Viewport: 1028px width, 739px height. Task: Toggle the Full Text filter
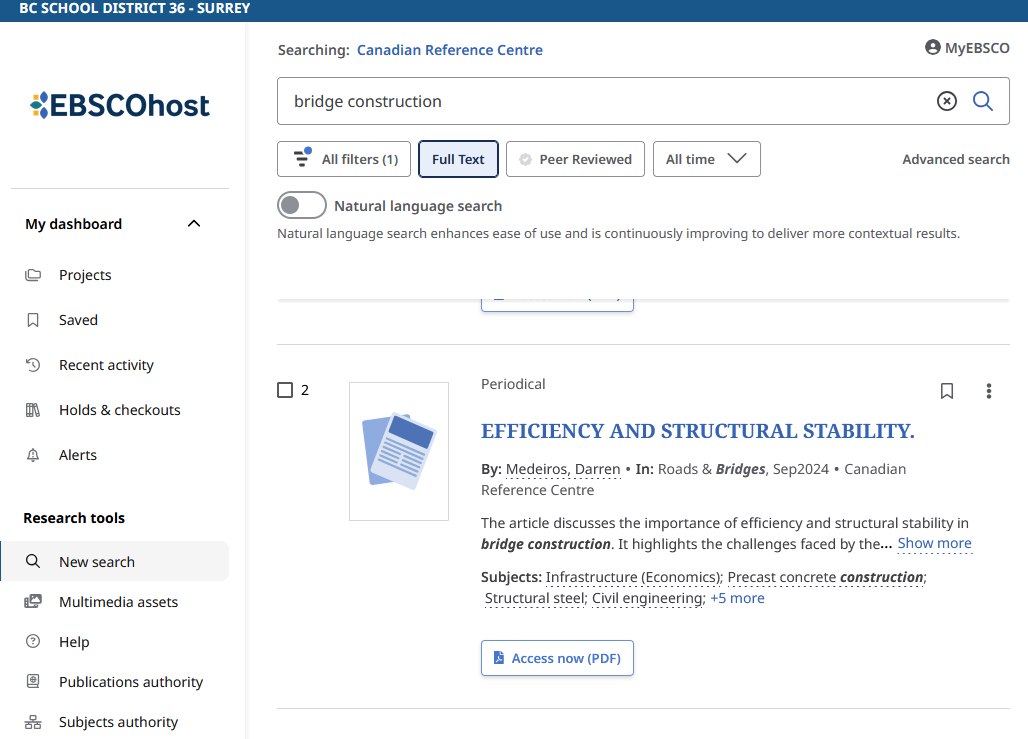pyautogui.click(x=458, y=159)
